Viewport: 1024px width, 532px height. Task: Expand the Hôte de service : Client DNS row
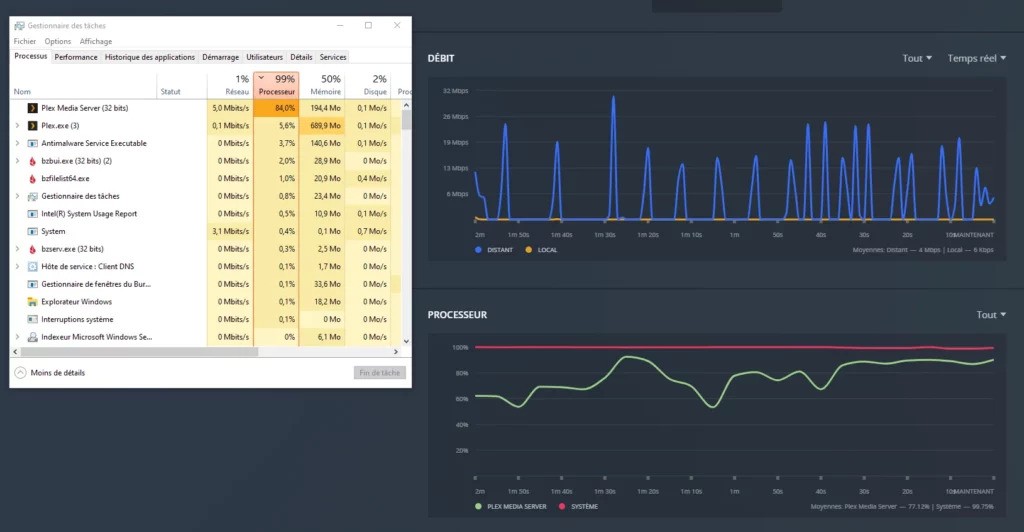[x=18, y=266]
